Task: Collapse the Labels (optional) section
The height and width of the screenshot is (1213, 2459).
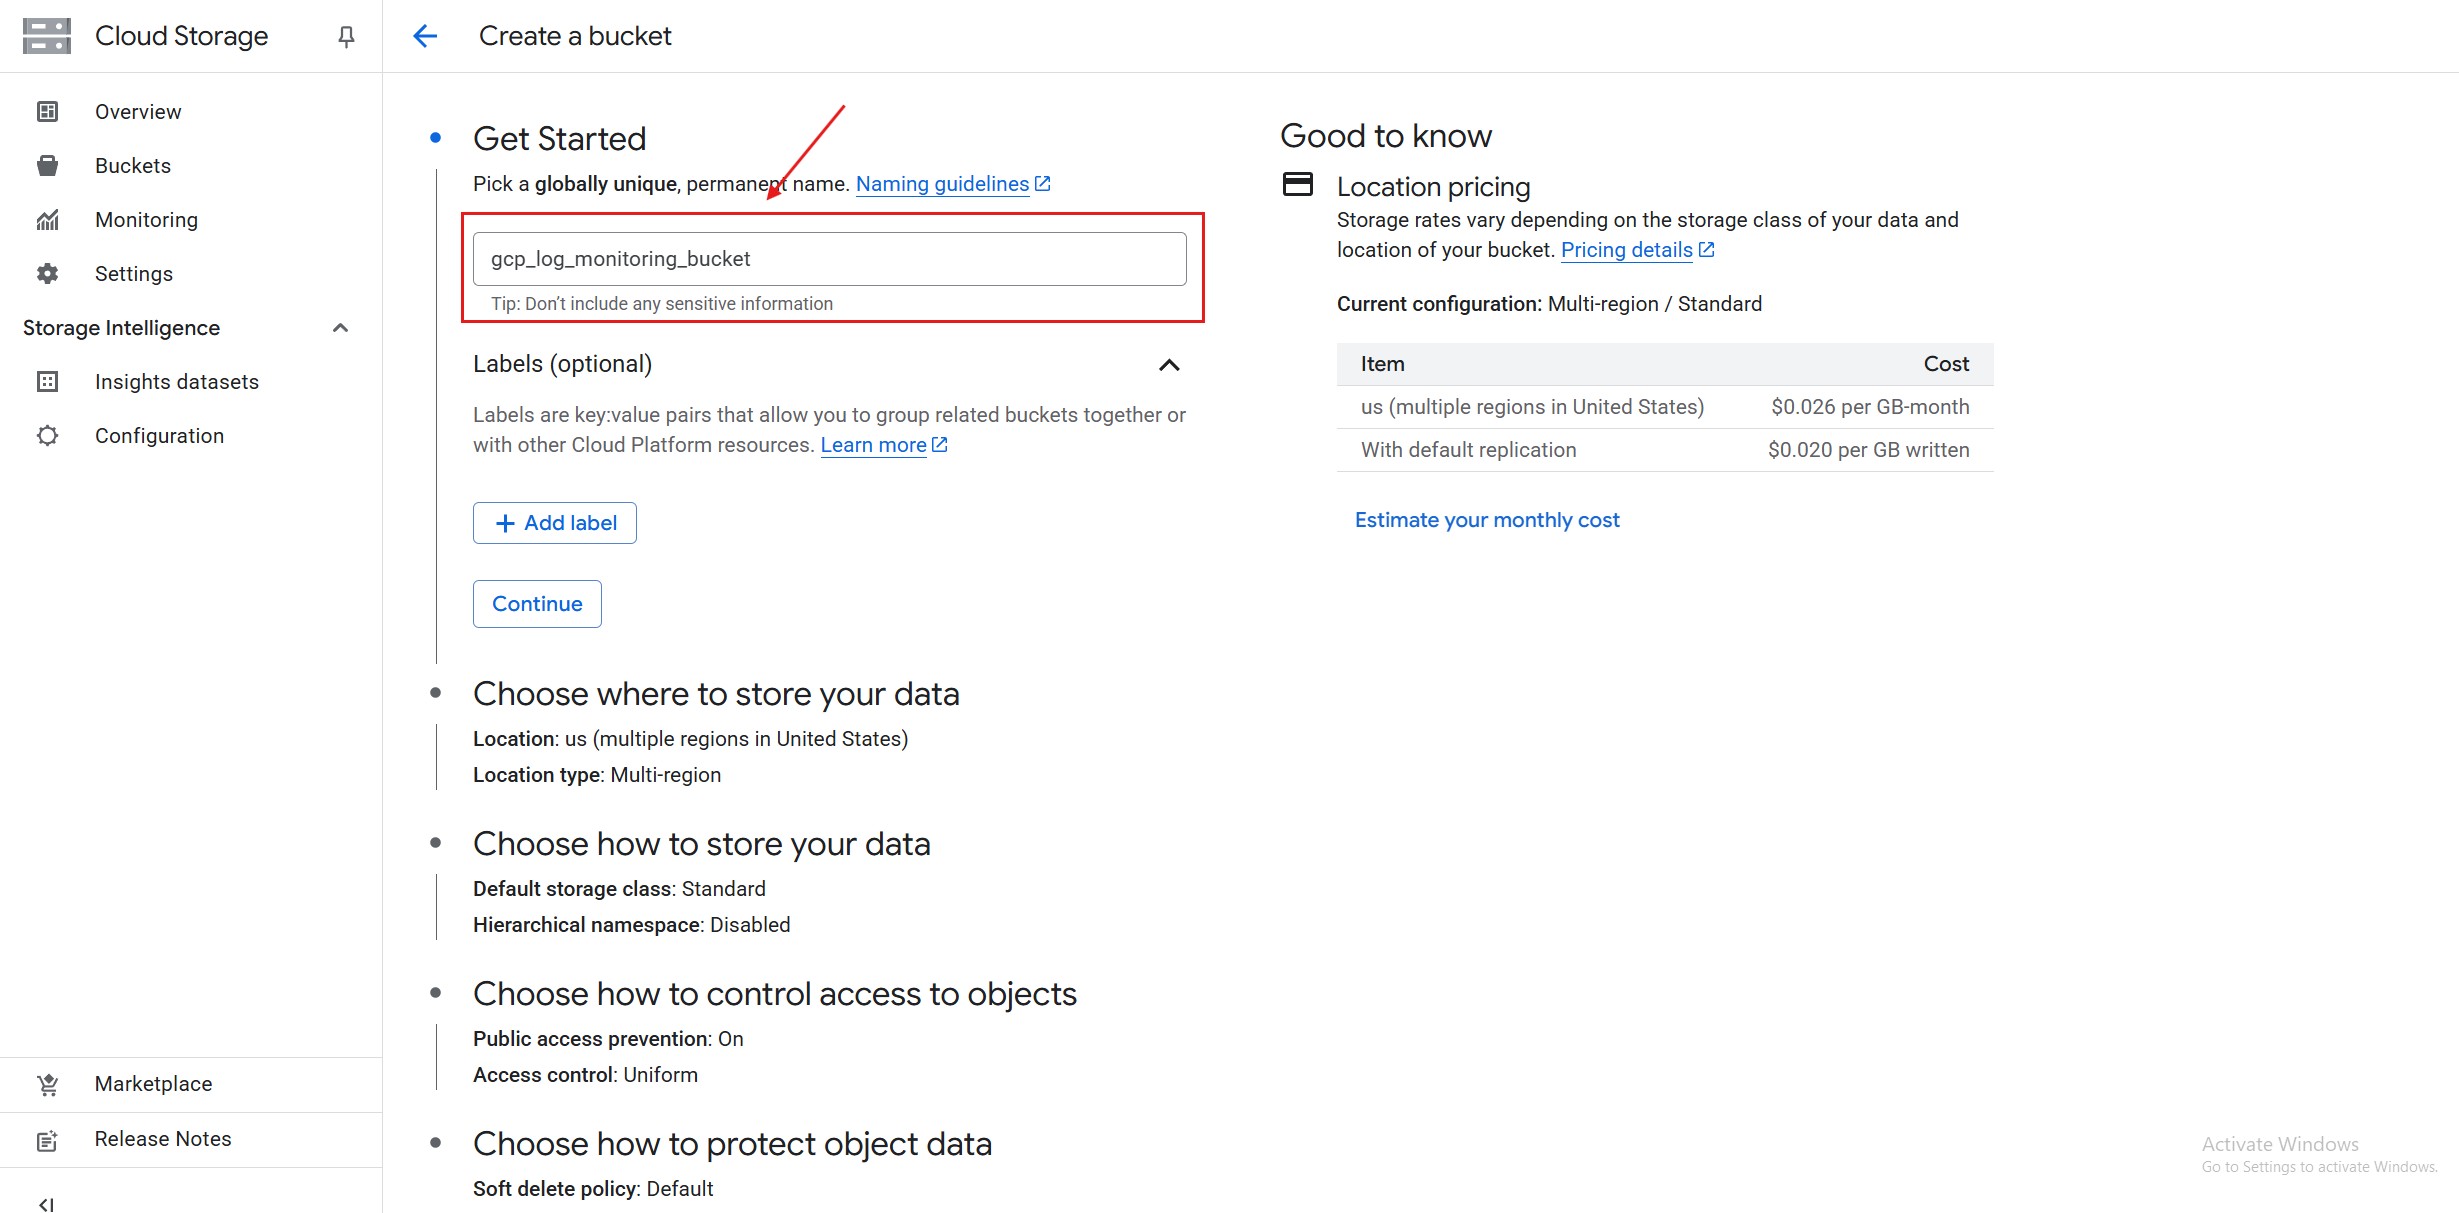Action: pyautogui.click(x=1168, y=365)
